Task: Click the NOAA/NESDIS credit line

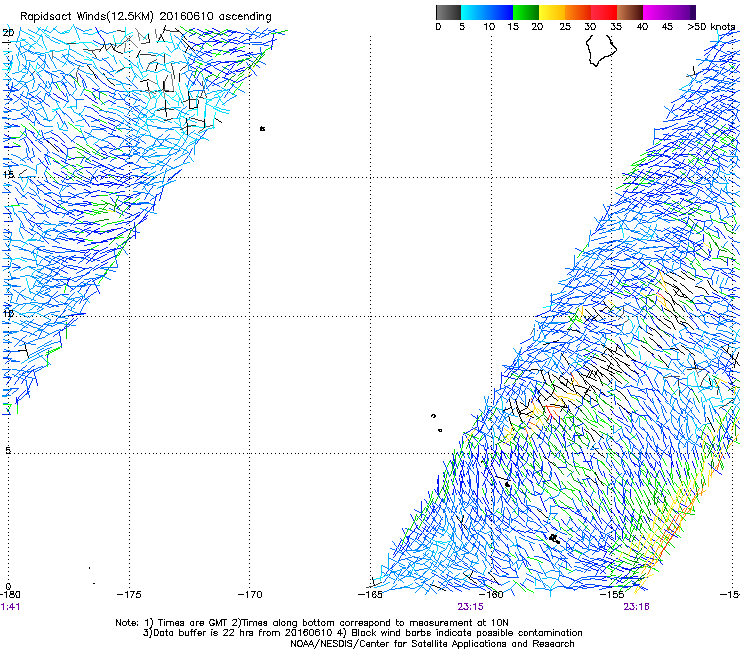Action: (x=432, y=644)
